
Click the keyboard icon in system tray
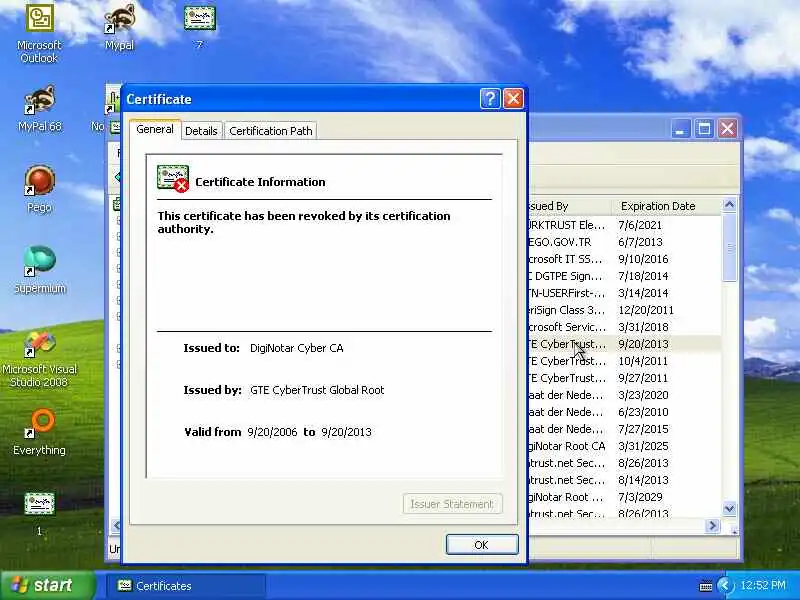click(x=706, y=586)
